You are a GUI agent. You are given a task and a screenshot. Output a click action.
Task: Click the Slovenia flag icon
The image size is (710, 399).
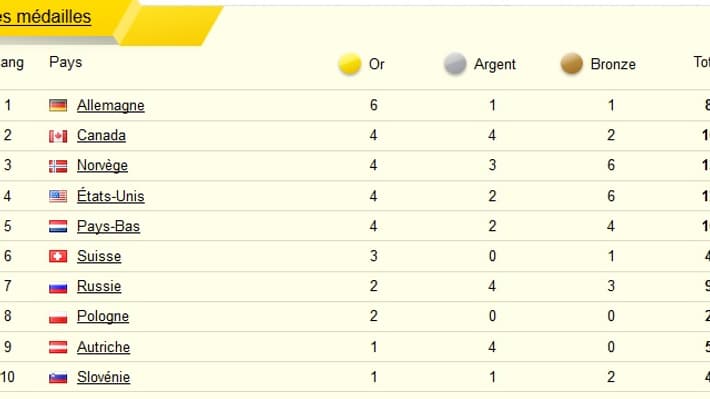pos(58,377)
